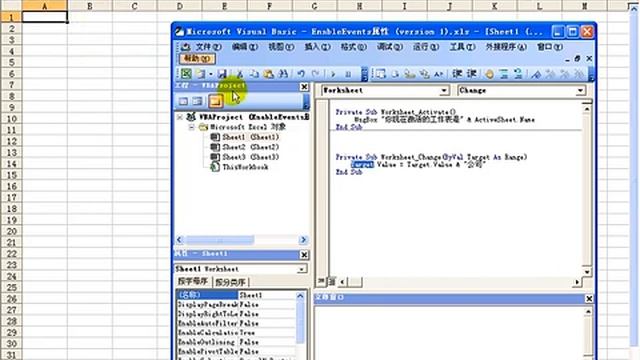The width and height of the screenshot is (640, 360).
Task: Click the Find binoculars icon
Action: click(283, 74)
